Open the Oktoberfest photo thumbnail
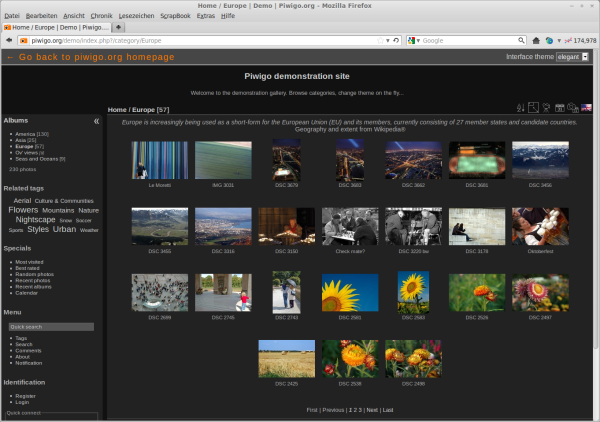Viewport: 600px width, 422px height. click(x=540, y=226)
